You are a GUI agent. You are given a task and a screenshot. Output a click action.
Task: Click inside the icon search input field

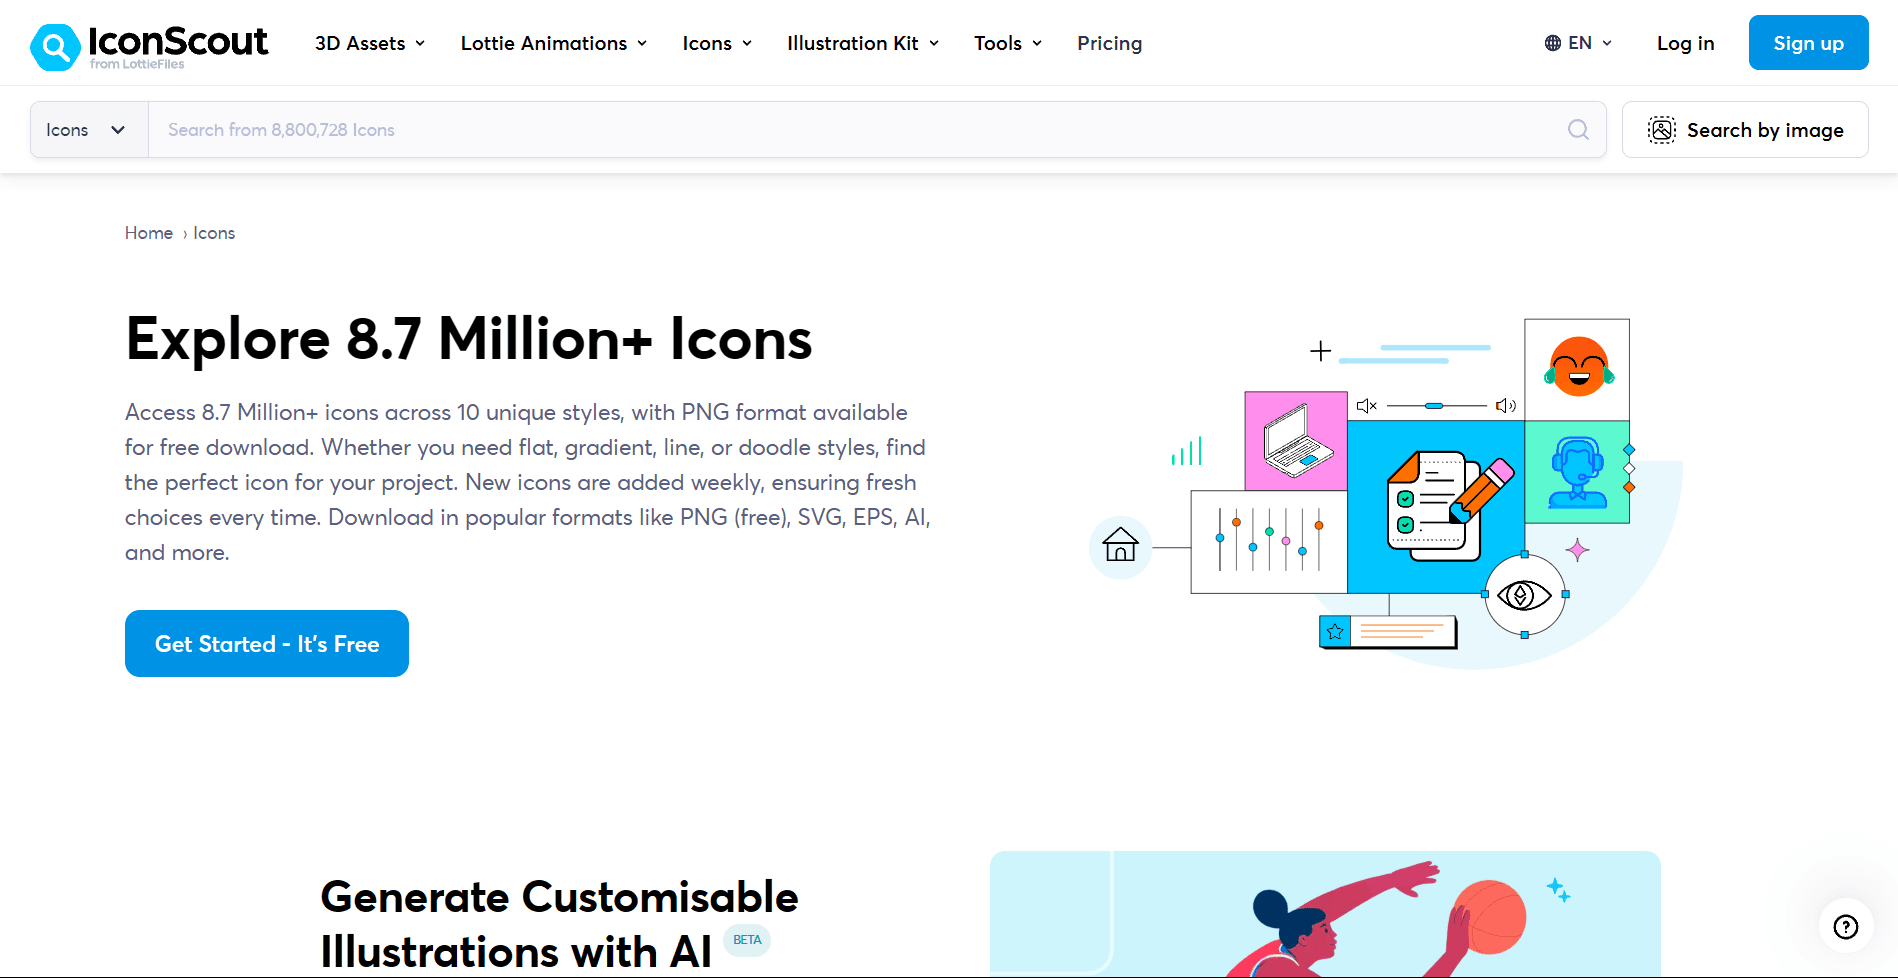tap(700, 129)
